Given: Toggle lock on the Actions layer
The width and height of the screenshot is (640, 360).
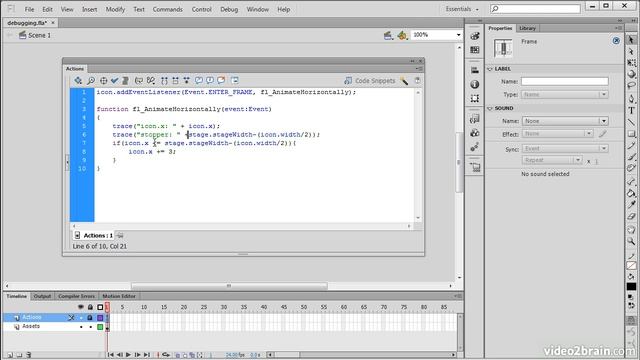Looking at the screenshot, I should pyautogui.click(x=90, y=318).
